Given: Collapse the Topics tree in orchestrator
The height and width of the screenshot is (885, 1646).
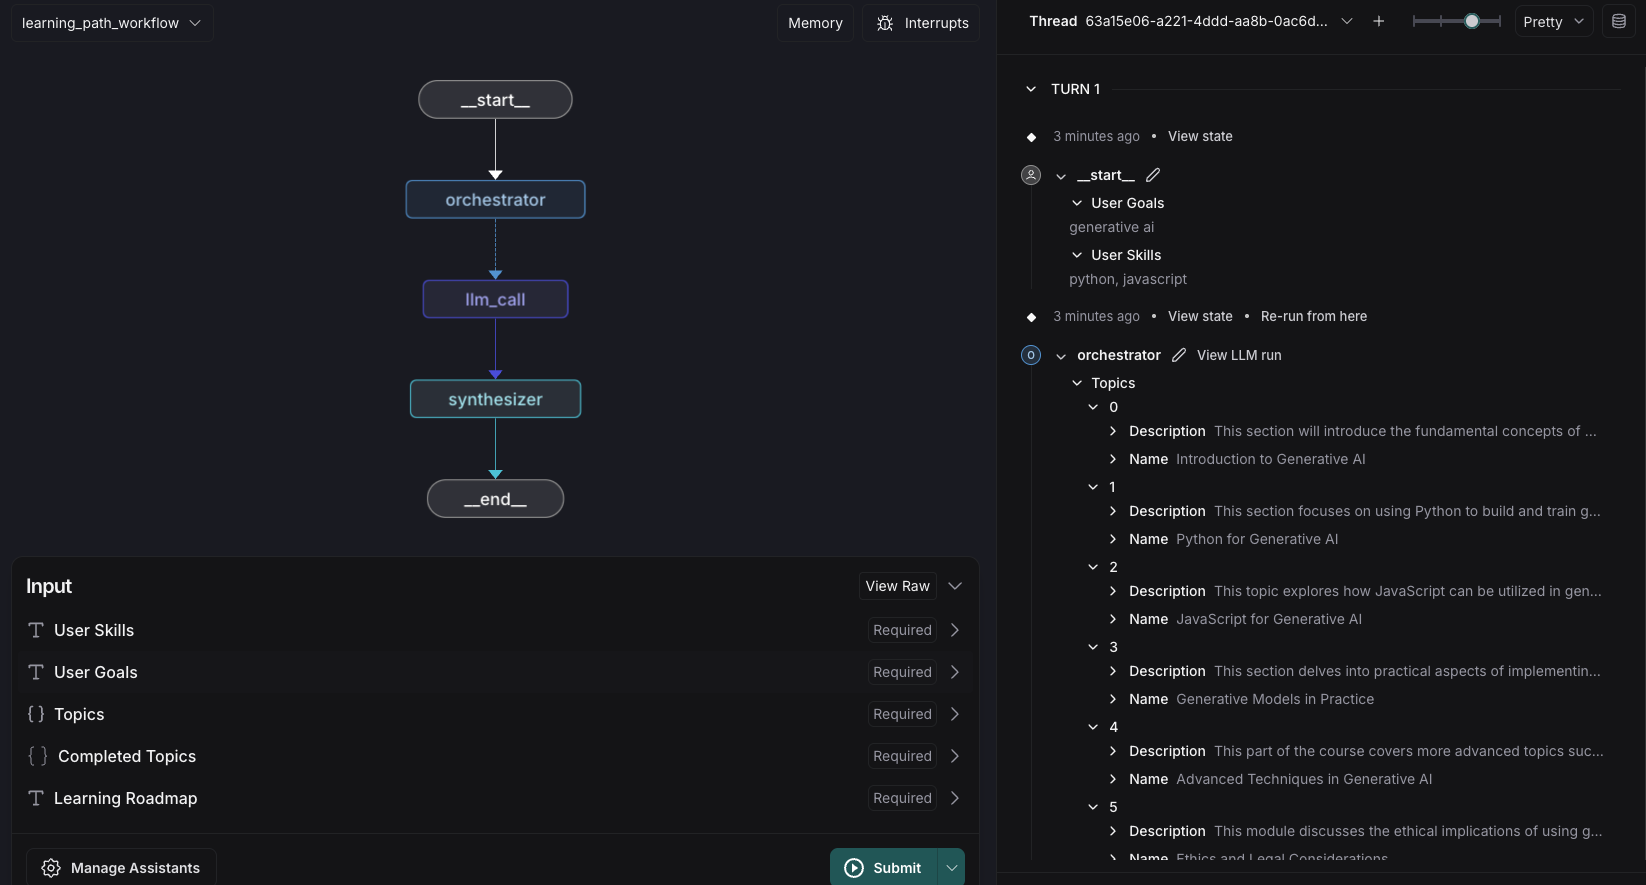Looking at the screenshot, I should click(x=1077, y=383).
